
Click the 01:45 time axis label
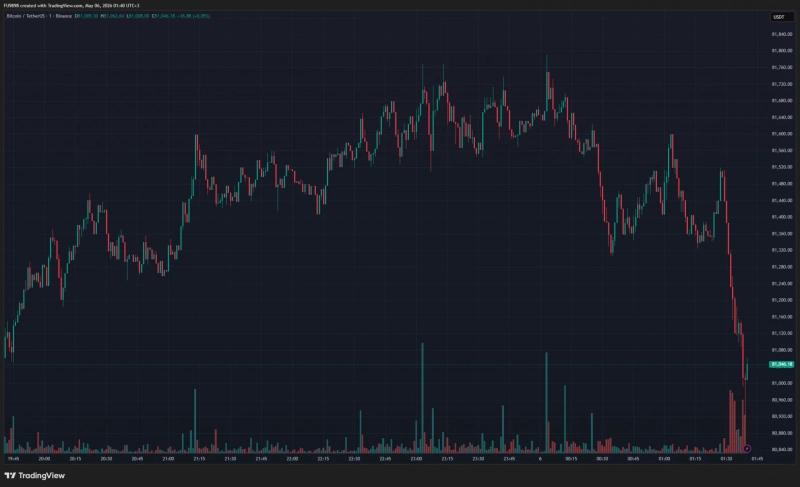(x=757, y=459)
